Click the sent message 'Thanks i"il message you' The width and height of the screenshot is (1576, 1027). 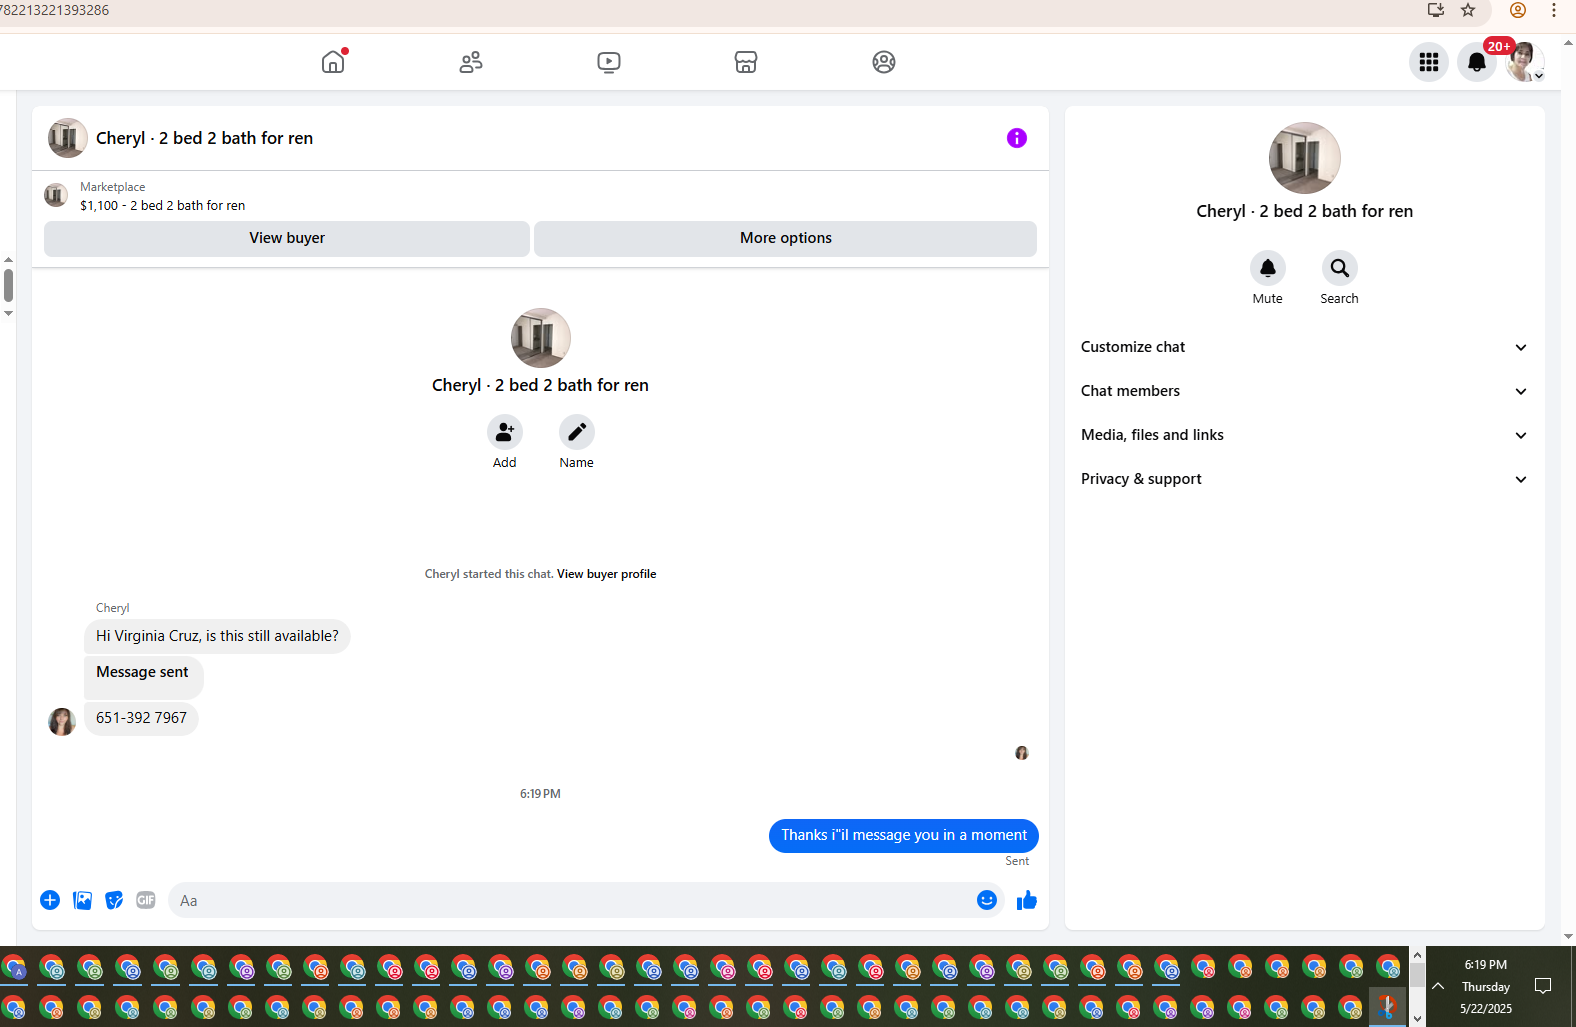point(904,836)
